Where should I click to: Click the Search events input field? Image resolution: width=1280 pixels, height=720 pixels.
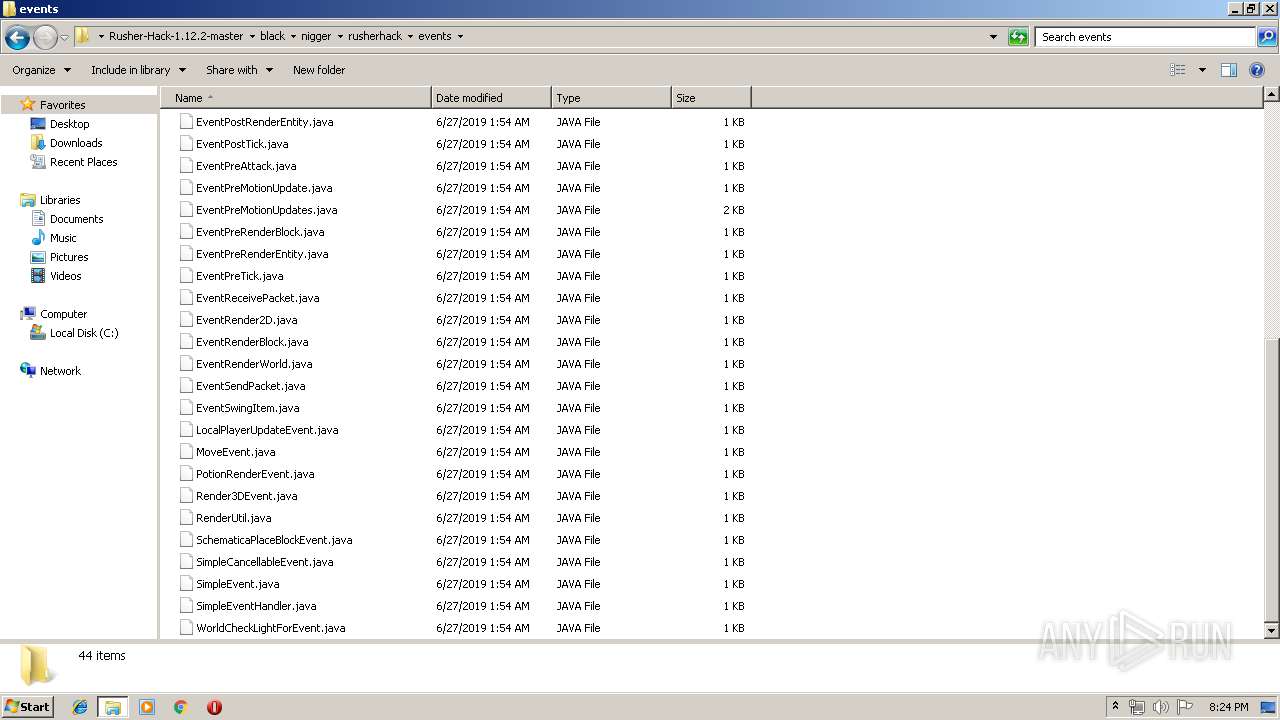tap(1146, 37)
